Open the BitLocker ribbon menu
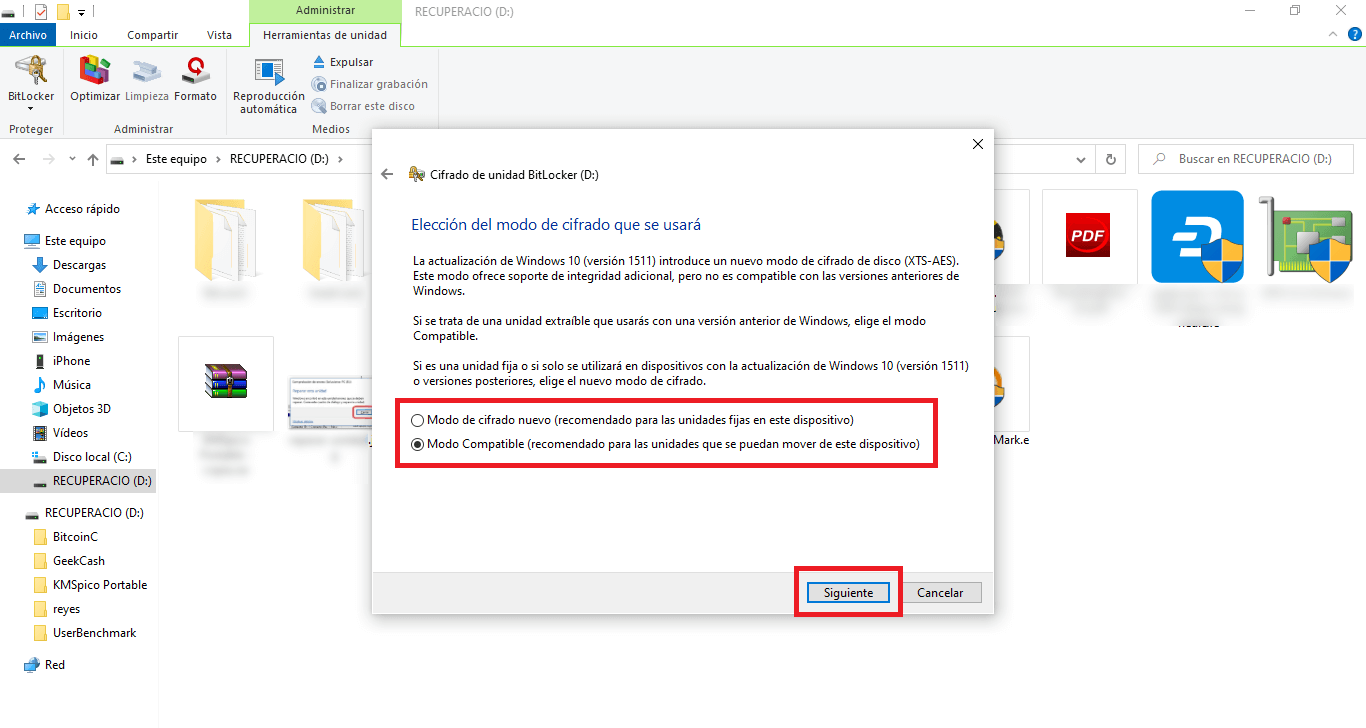 (x=31, y=83)
